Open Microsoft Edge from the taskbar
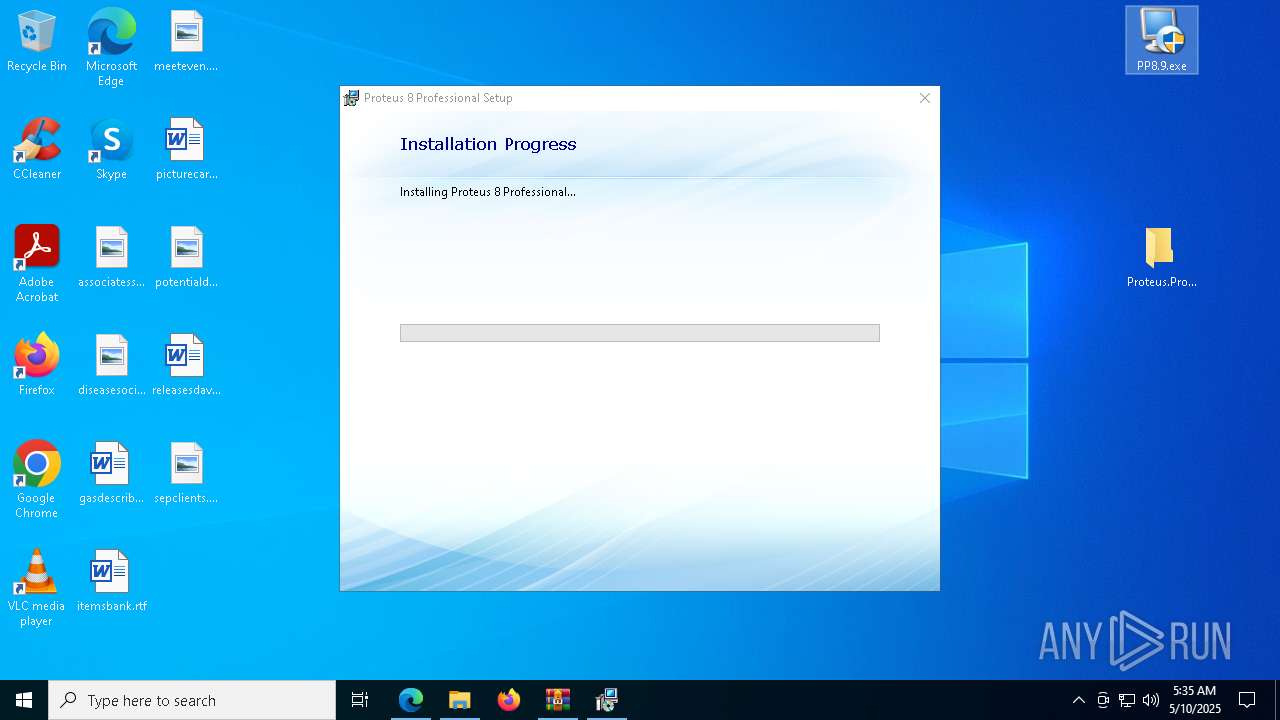1280x720 pixels. (x=411, y=700)
